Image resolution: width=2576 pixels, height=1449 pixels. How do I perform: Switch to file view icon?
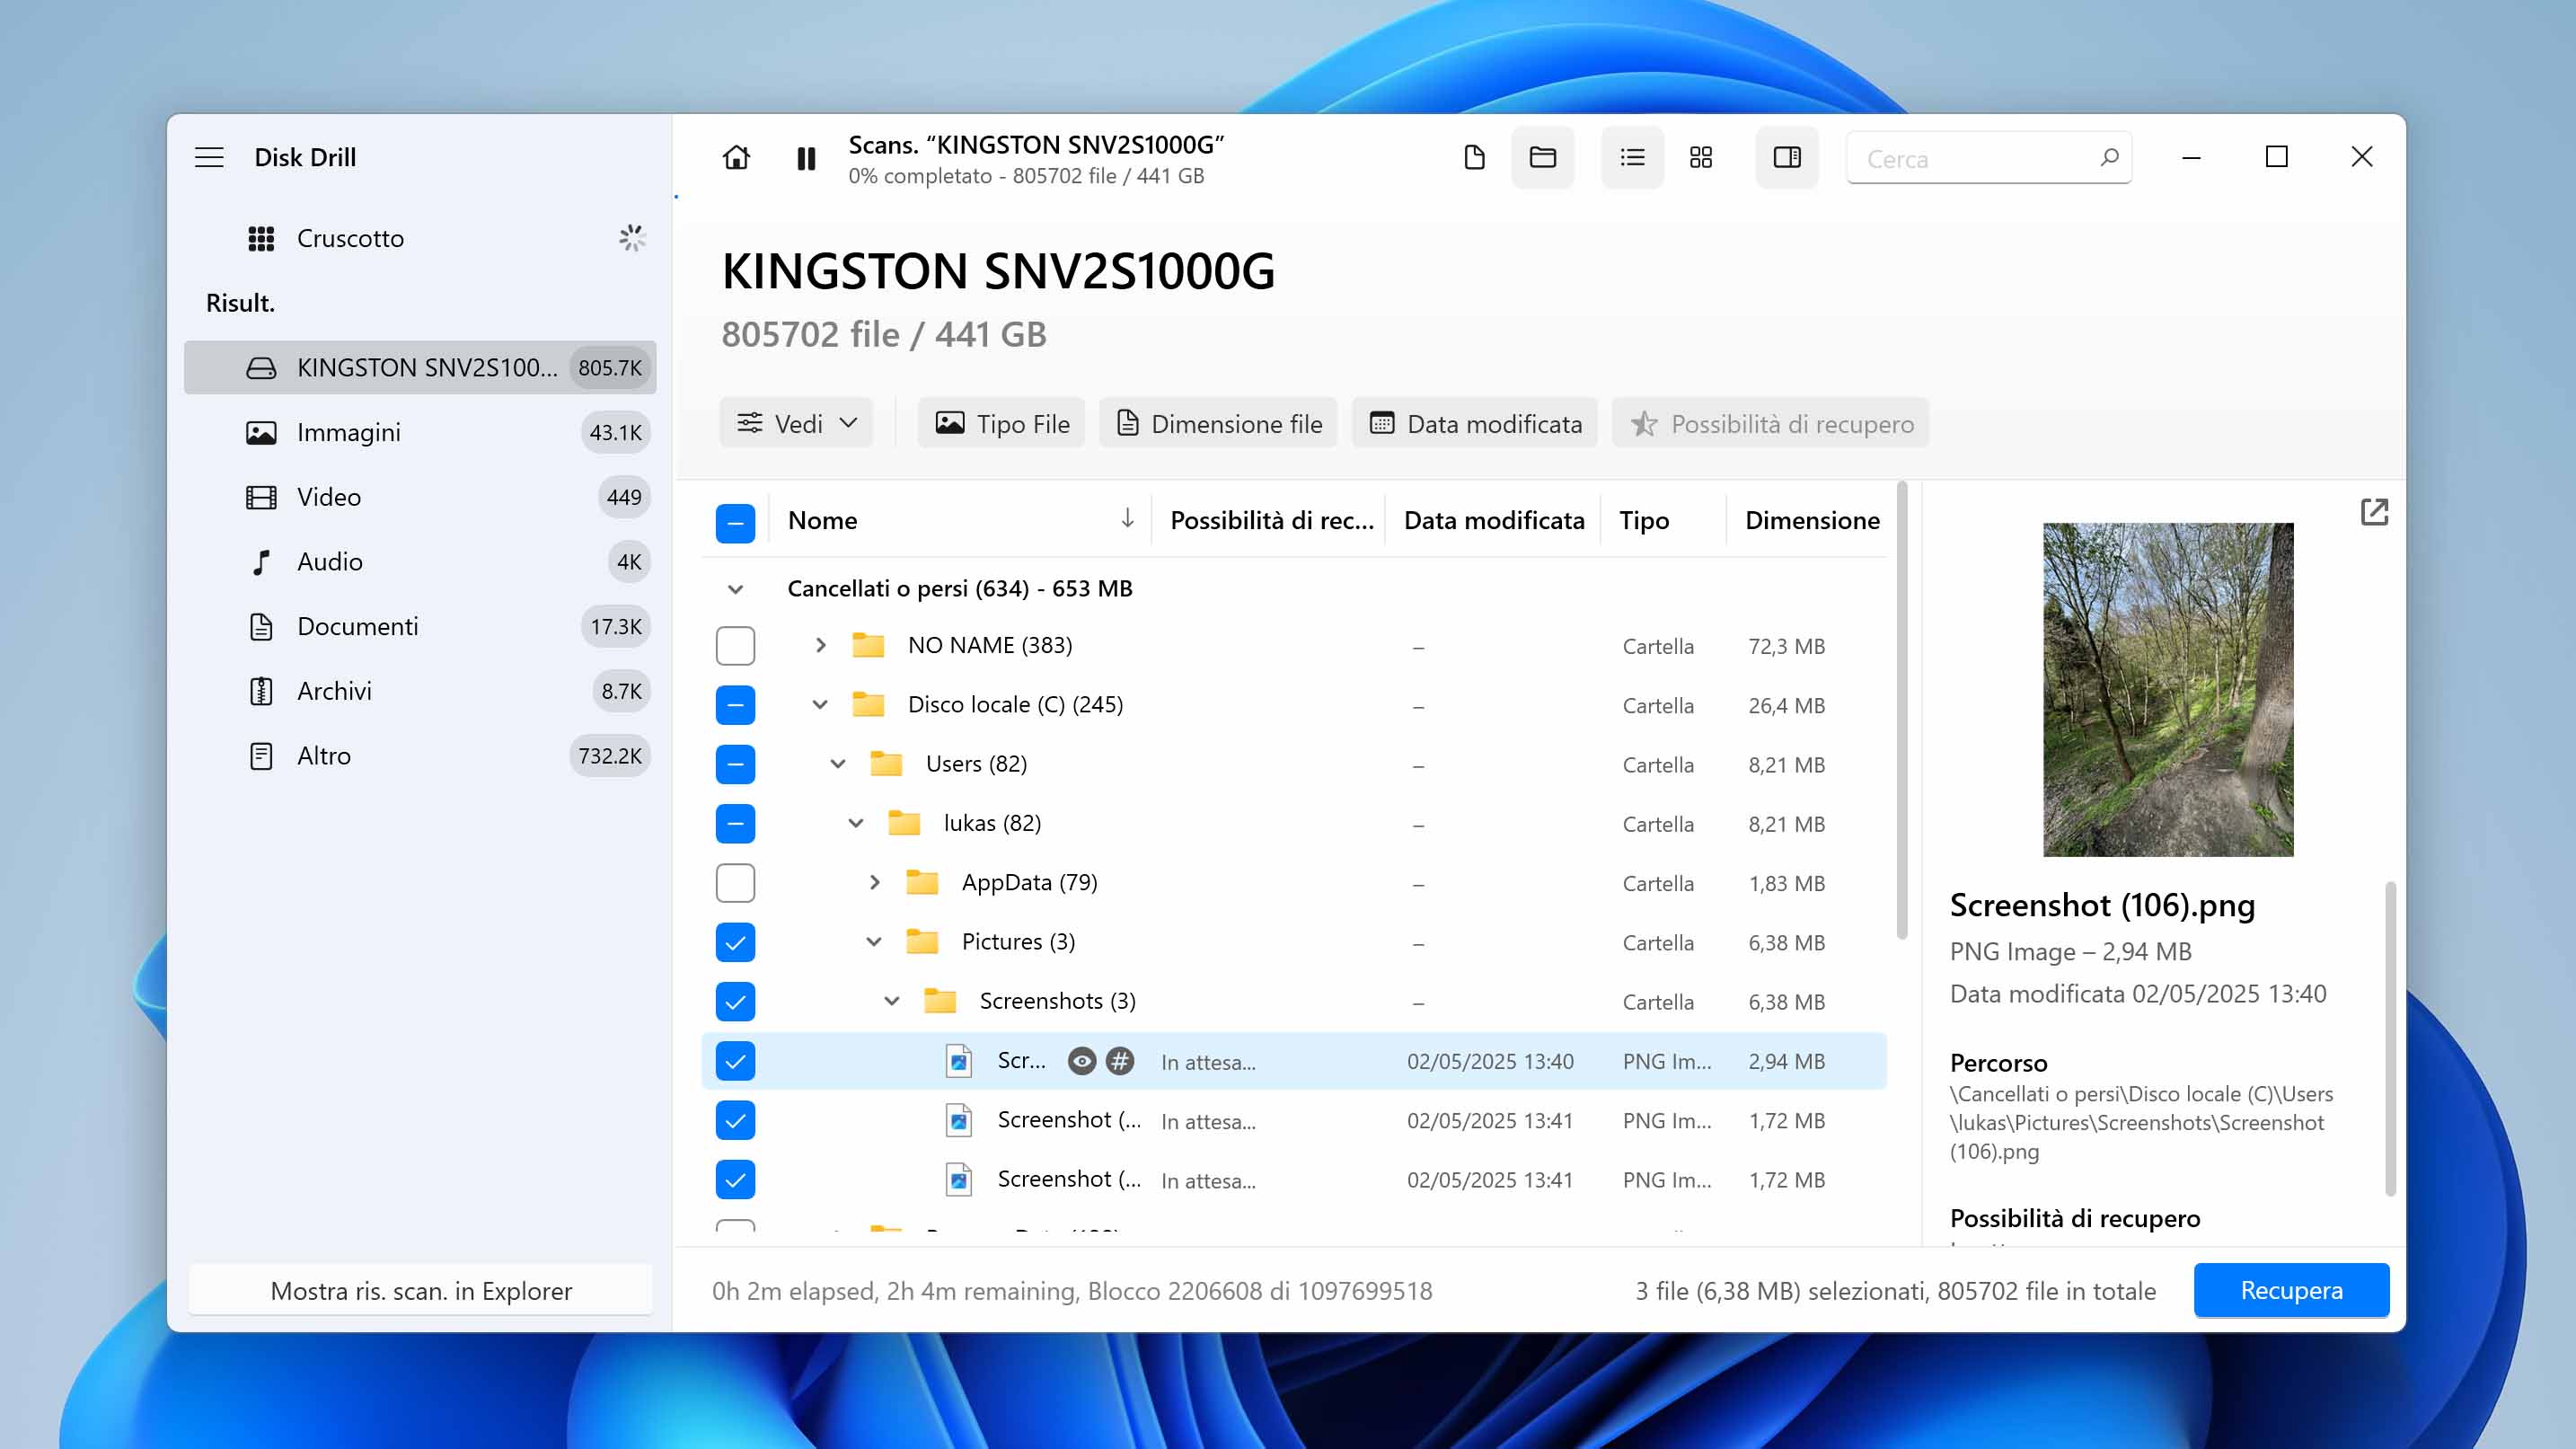(x=1474, y=157)
